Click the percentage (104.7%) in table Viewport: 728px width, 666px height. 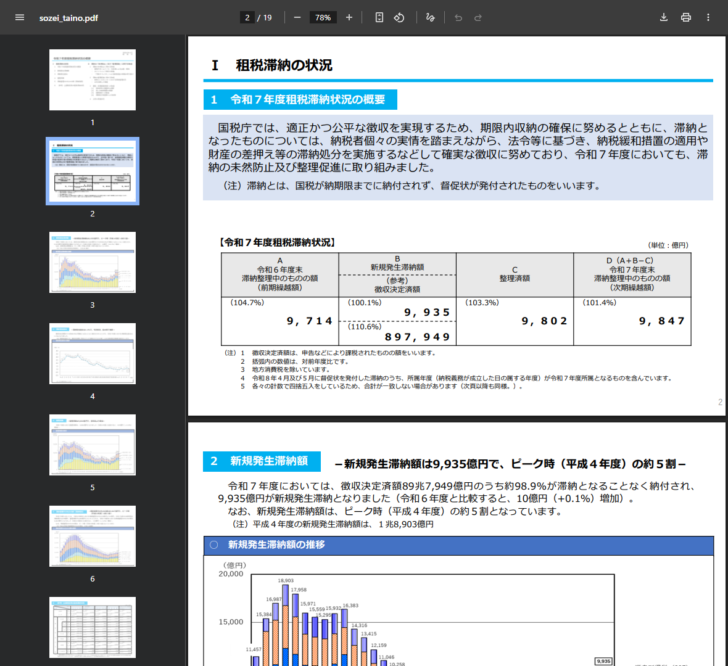pyautogui.click(x=247, y=302)
